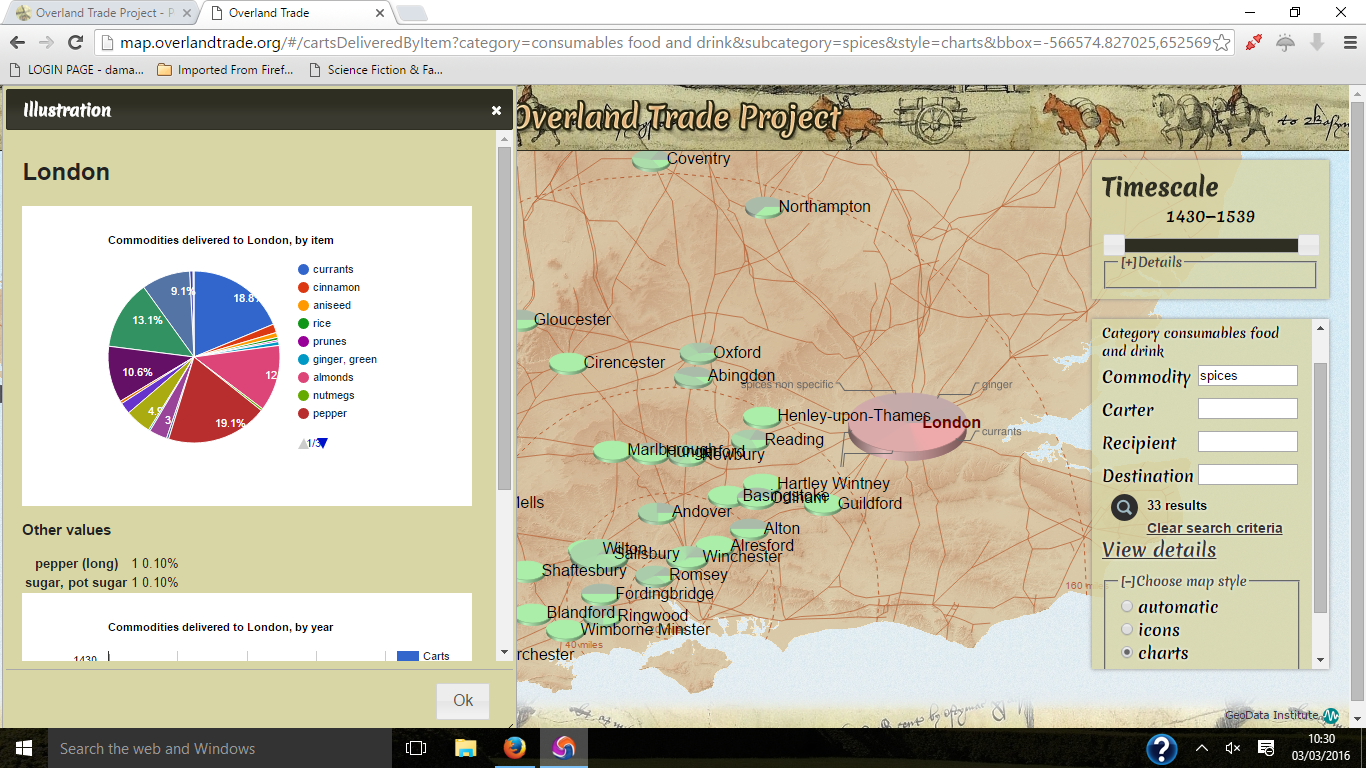Click the Northampton map marker
This screenshot has height=768, width=1366.
click(763, 208)
